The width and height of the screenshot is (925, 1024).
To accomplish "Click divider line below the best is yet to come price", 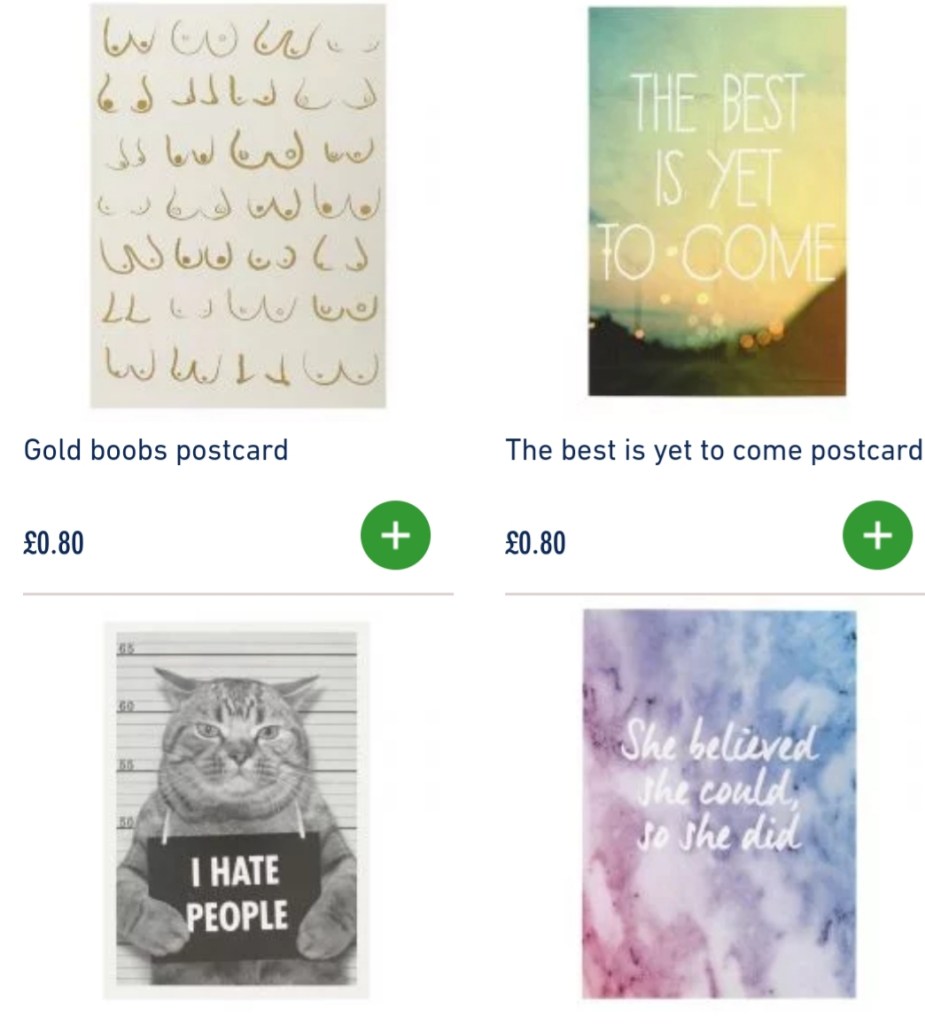I will tap(714, 594).
